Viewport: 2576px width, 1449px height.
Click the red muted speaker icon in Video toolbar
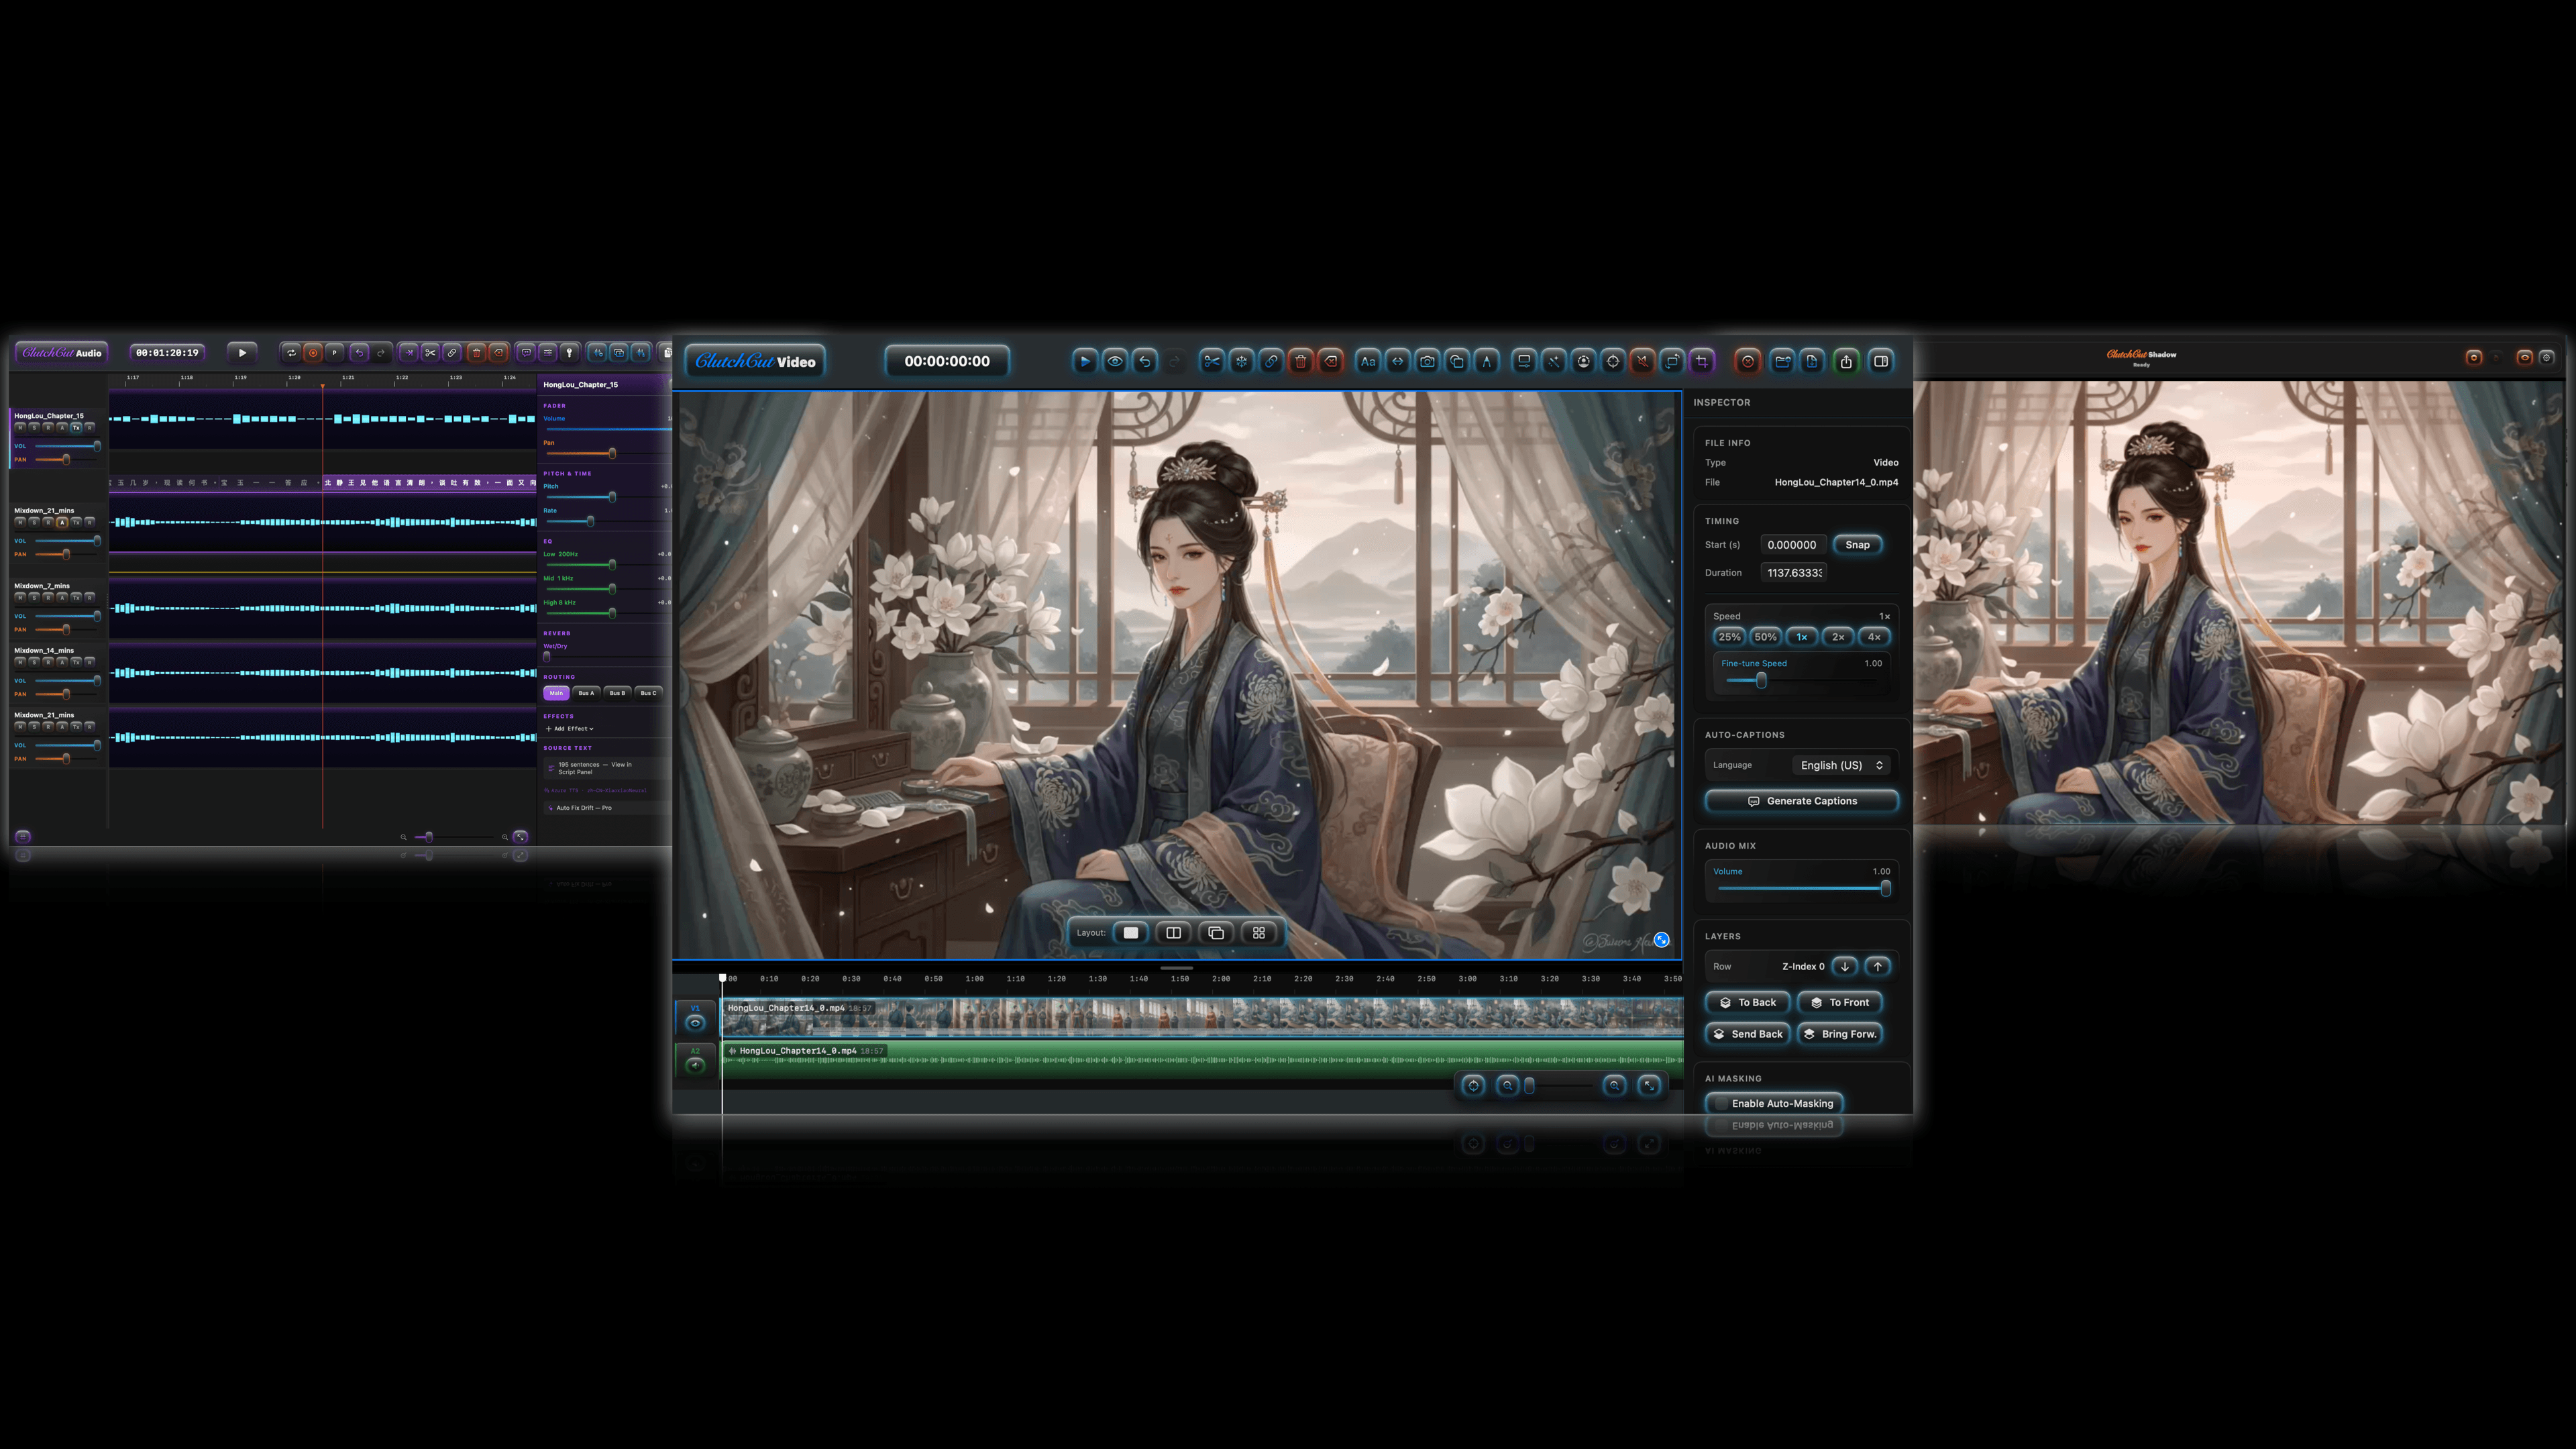tap(1642, 361)
